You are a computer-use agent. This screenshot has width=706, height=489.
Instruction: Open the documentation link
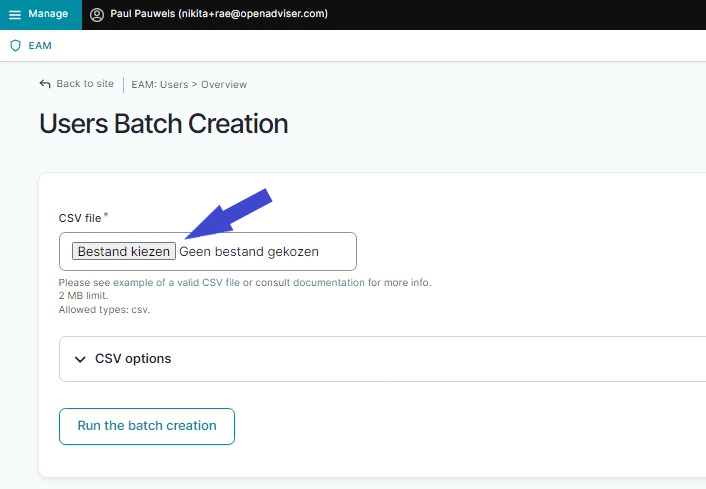point(329,283)
